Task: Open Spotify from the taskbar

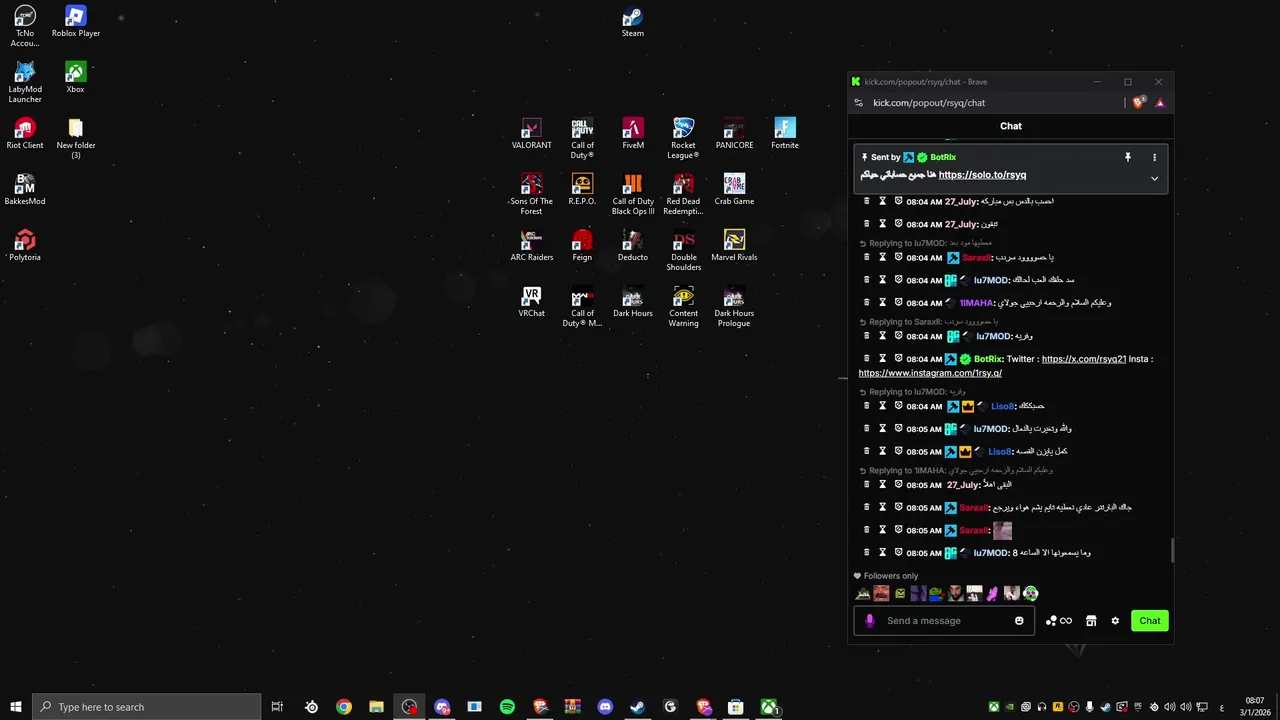Action: click(507, 707)
